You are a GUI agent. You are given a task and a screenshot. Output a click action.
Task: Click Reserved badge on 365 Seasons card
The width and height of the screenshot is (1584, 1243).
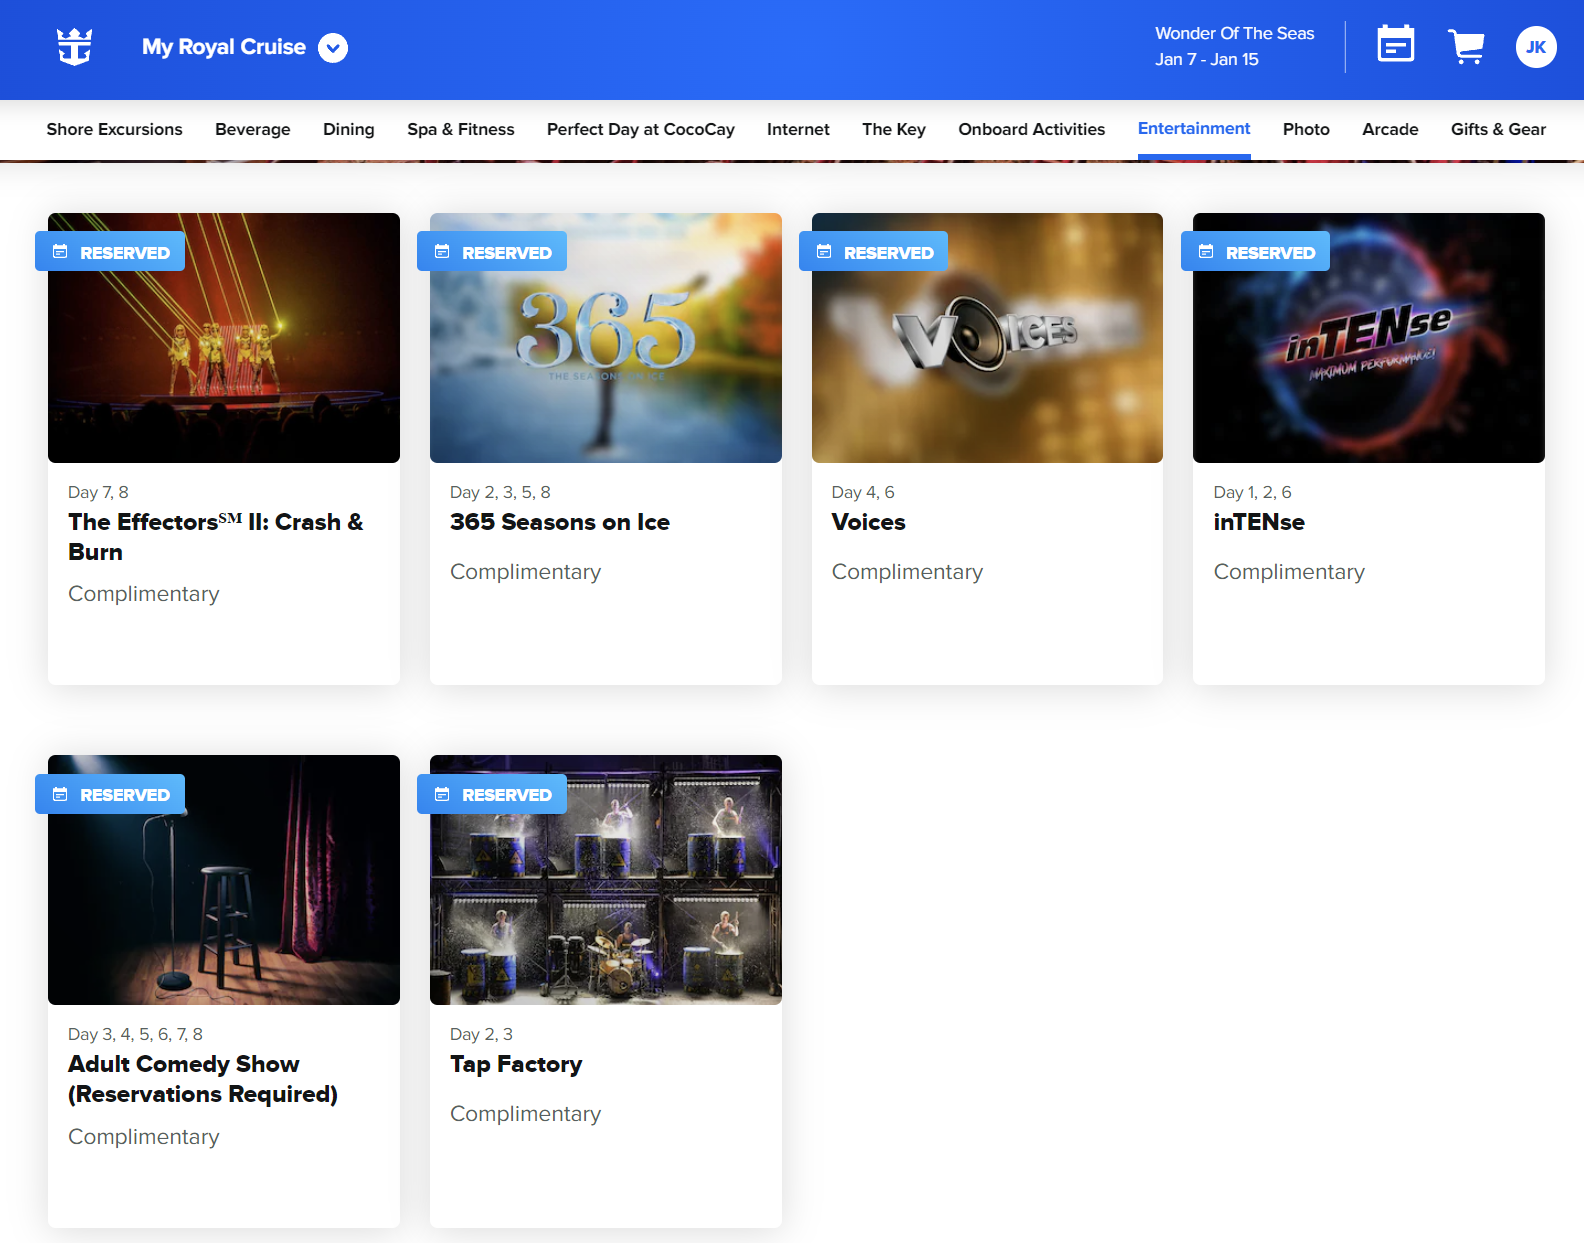click(492, 251)
